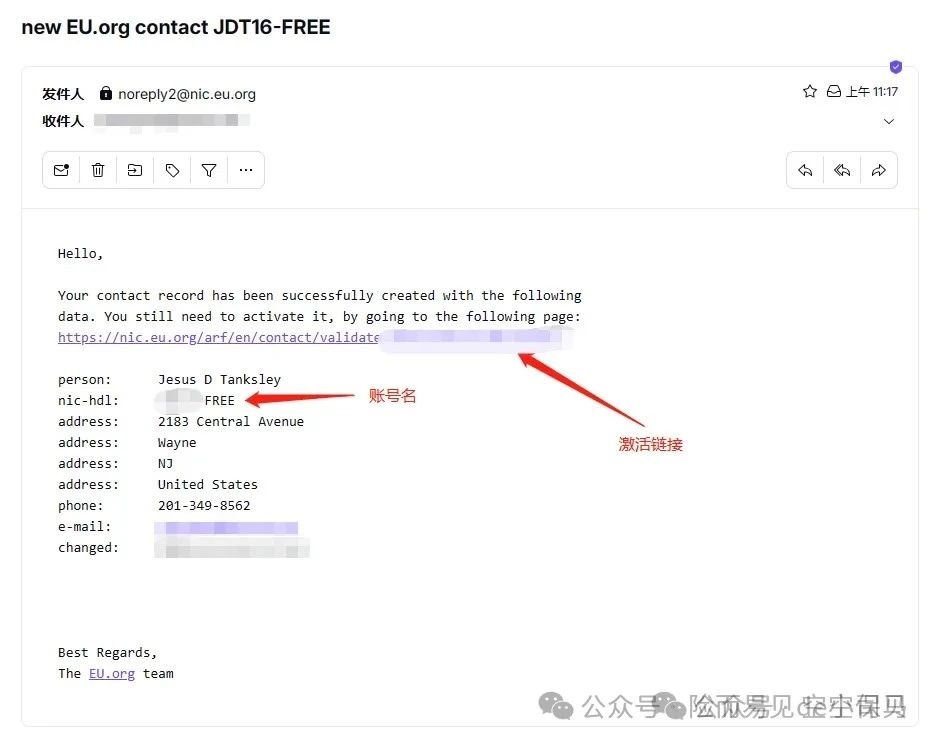Open the EU.org link in signature
938x745 pixels.
coord(112,674)
